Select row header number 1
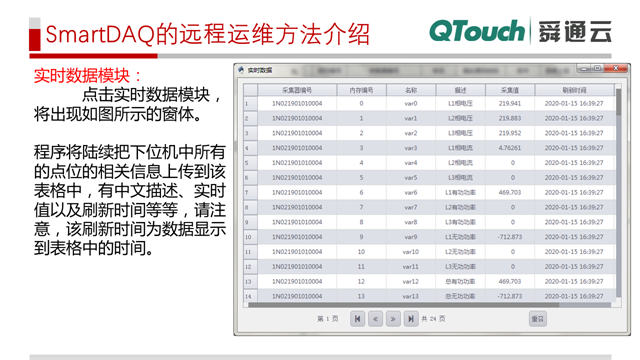 click(x=250, y=104)
